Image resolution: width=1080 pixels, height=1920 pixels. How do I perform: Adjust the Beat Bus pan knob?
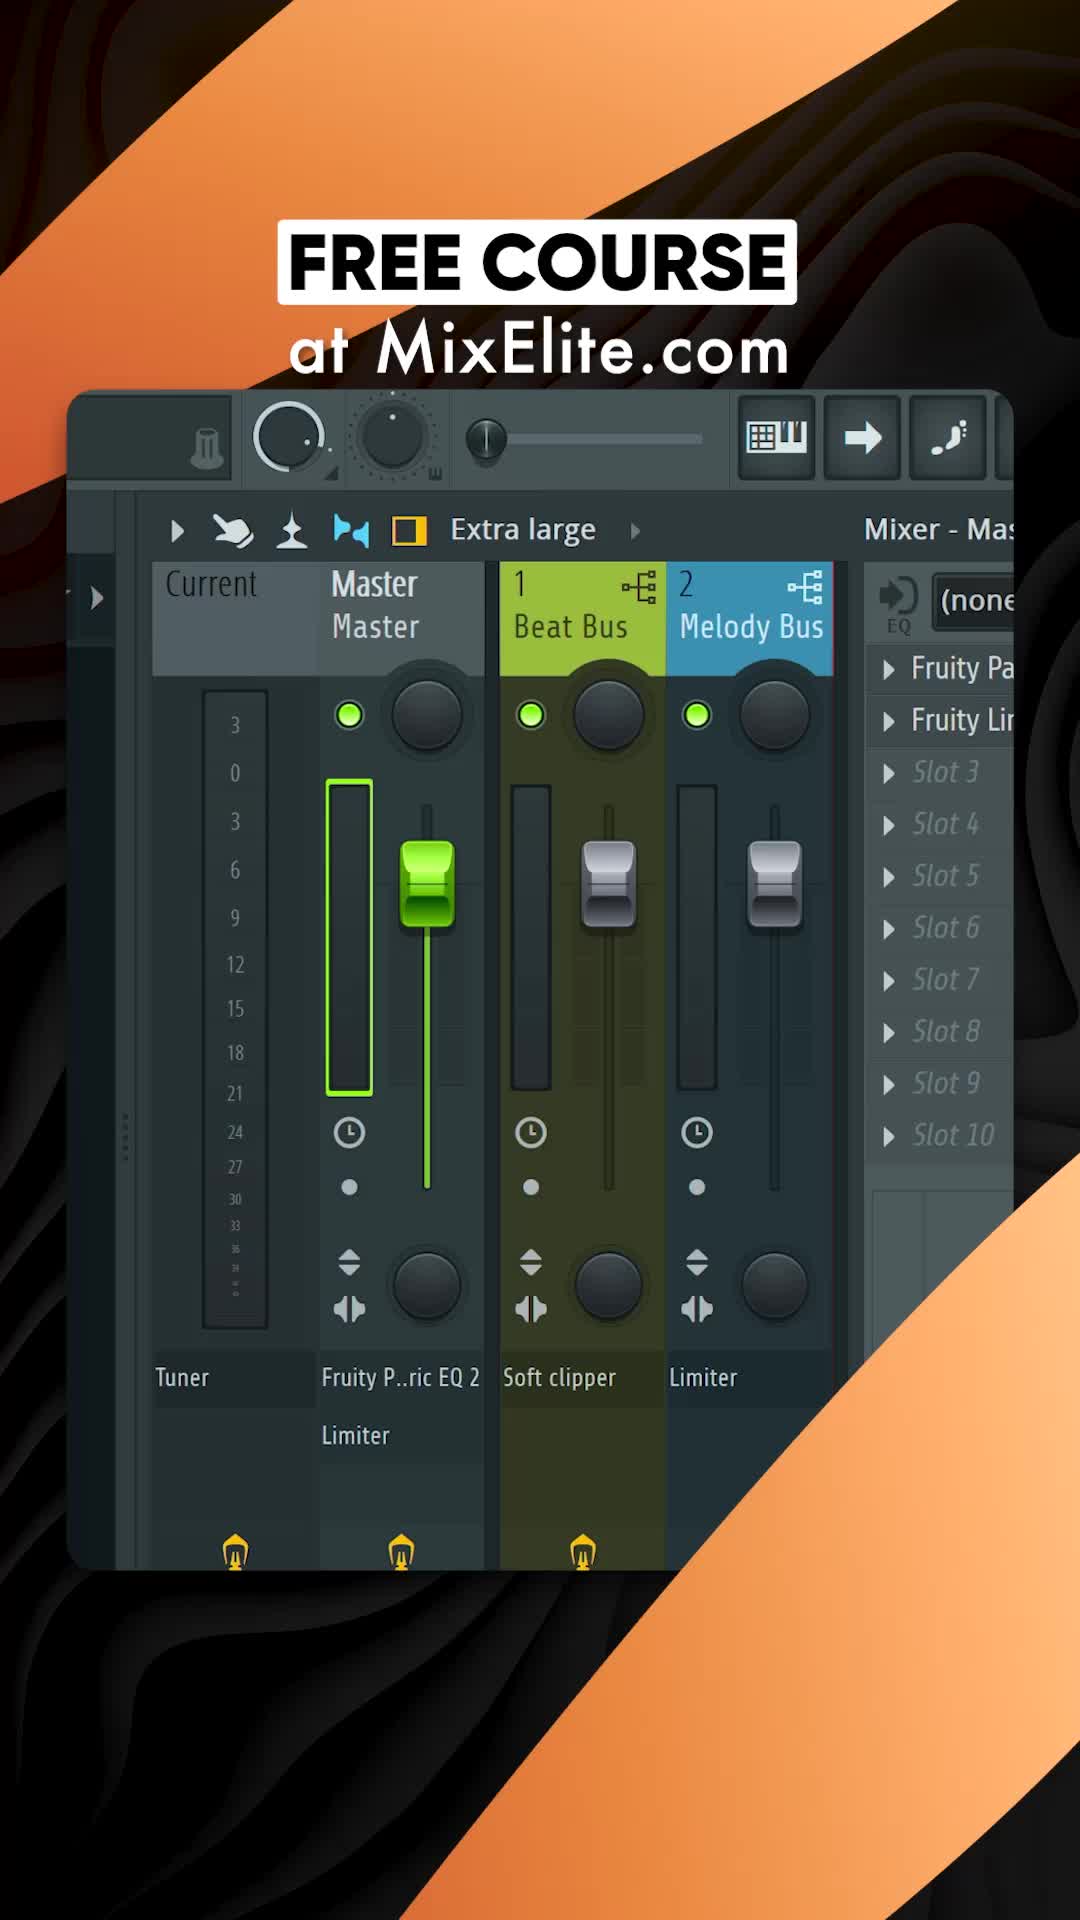(608, 715)
